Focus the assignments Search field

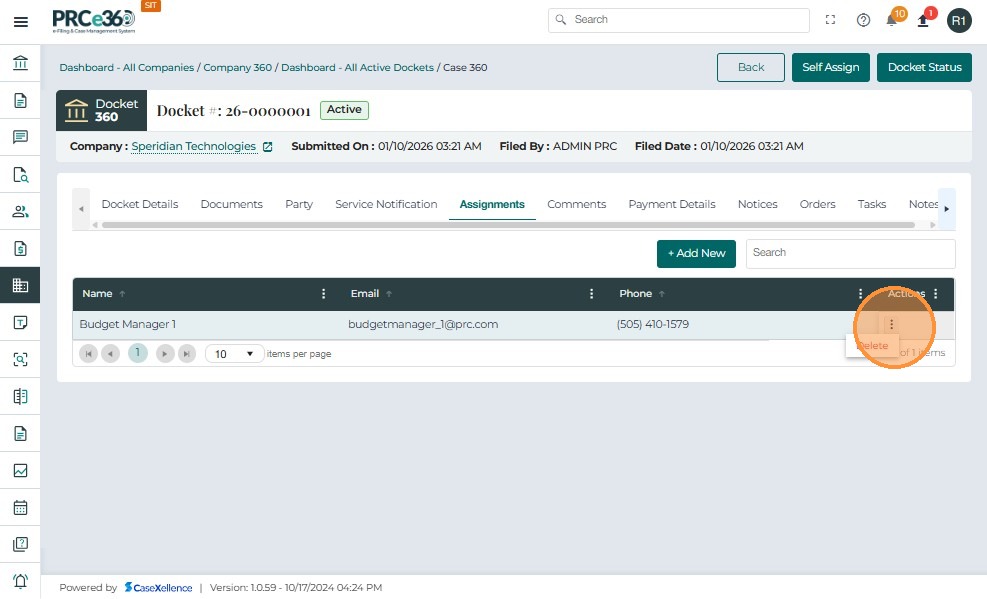850,254
